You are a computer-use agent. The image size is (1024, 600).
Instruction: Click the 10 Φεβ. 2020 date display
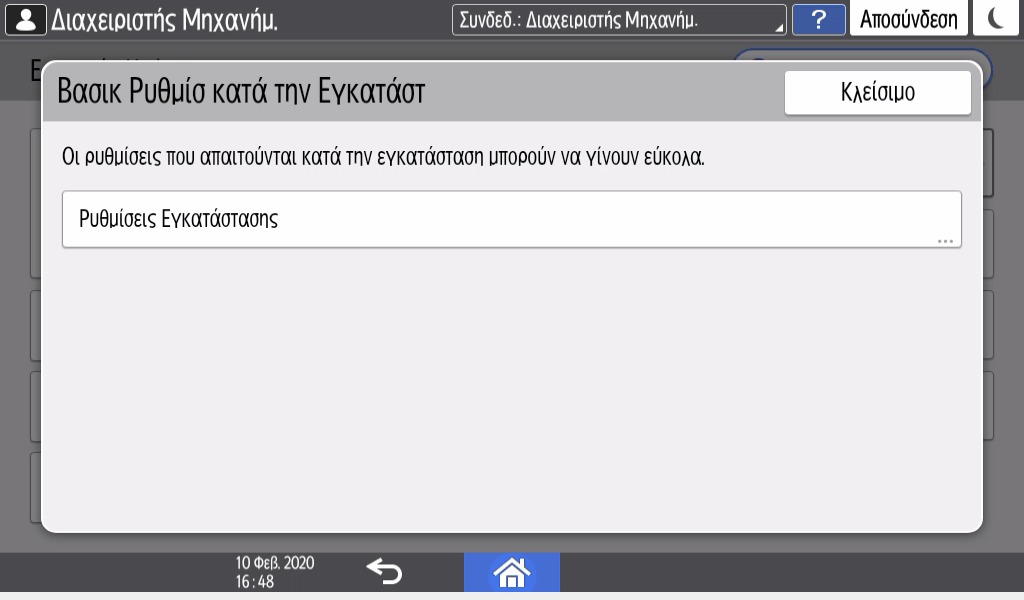tap(274, 563)
